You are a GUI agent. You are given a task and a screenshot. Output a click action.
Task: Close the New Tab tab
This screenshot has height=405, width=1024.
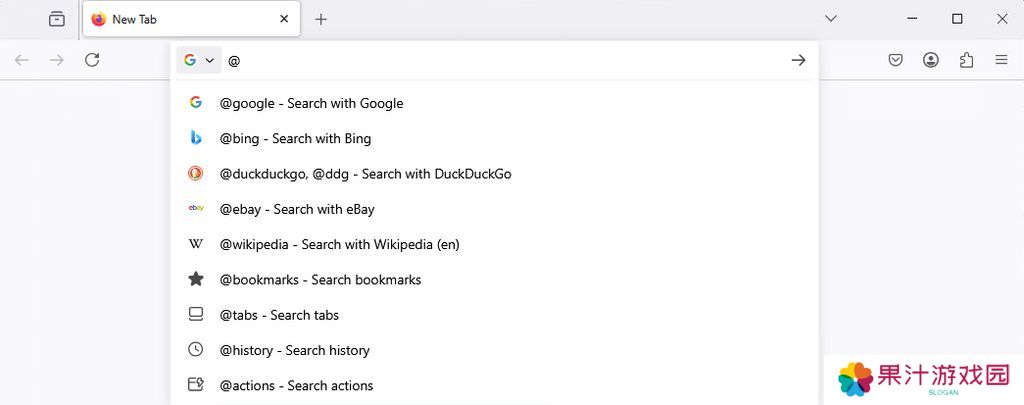284,20
